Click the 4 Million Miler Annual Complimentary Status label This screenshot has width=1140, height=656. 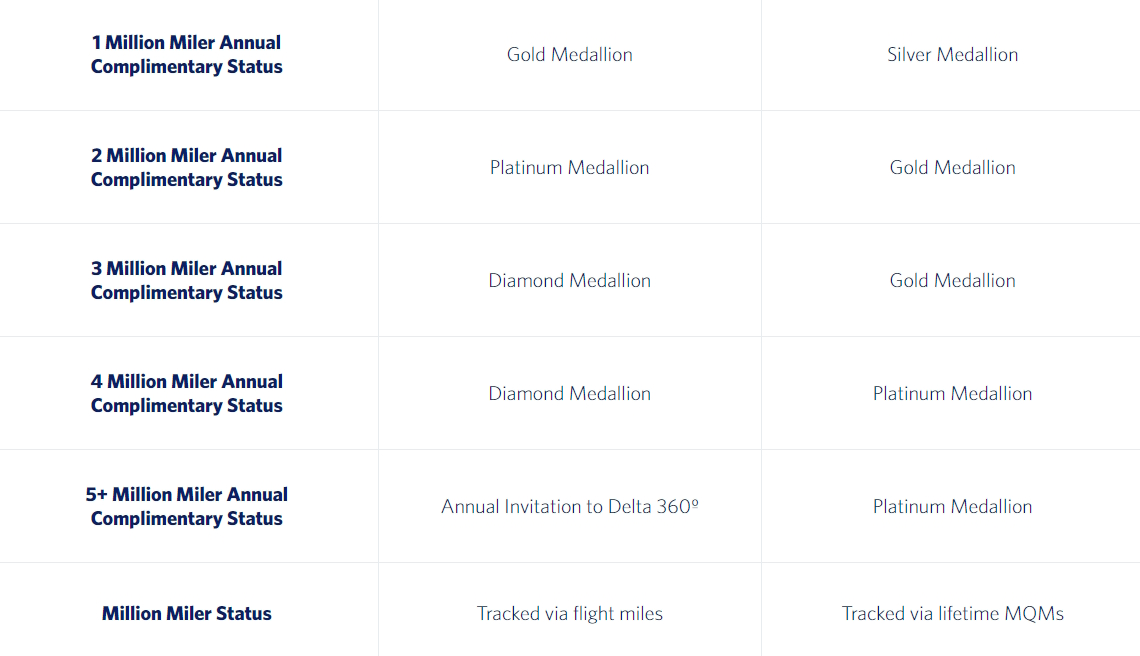(x=186, y=394)
